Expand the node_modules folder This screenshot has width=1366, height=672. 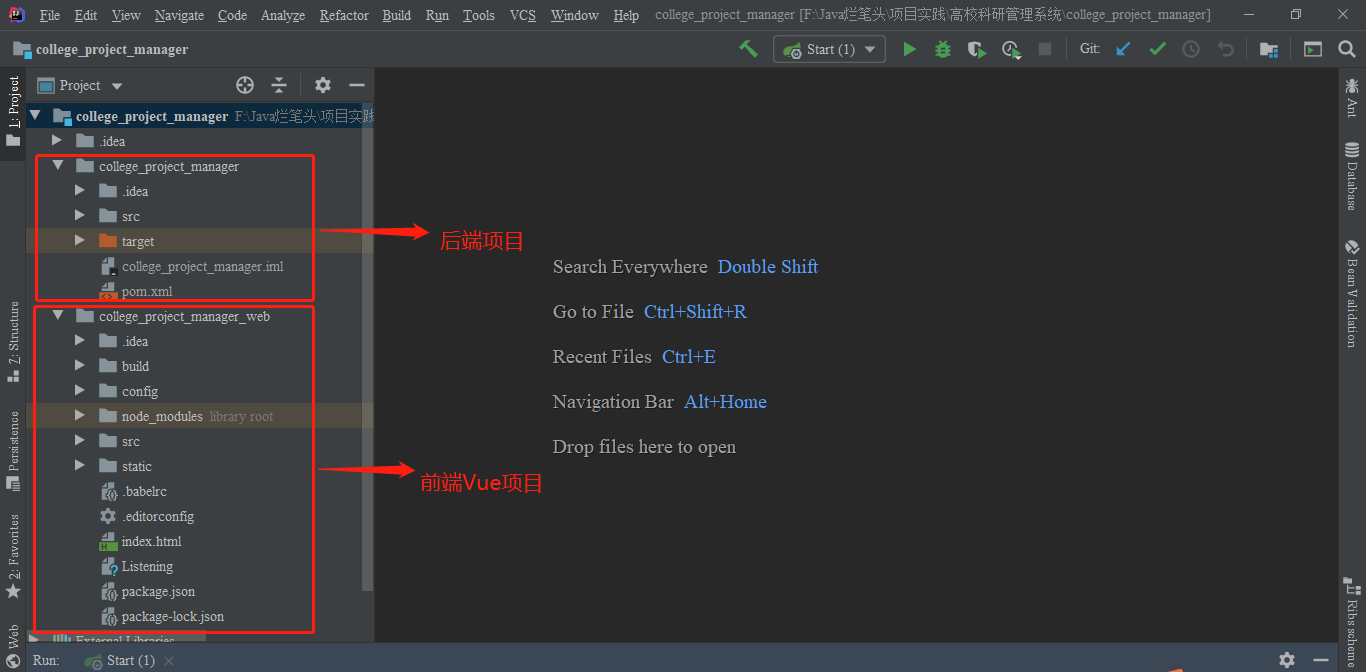tap(80, 416)
